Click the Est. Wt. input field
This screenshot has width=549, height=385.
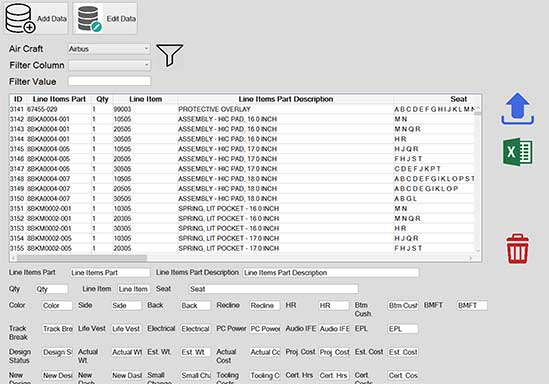point(195,352)
